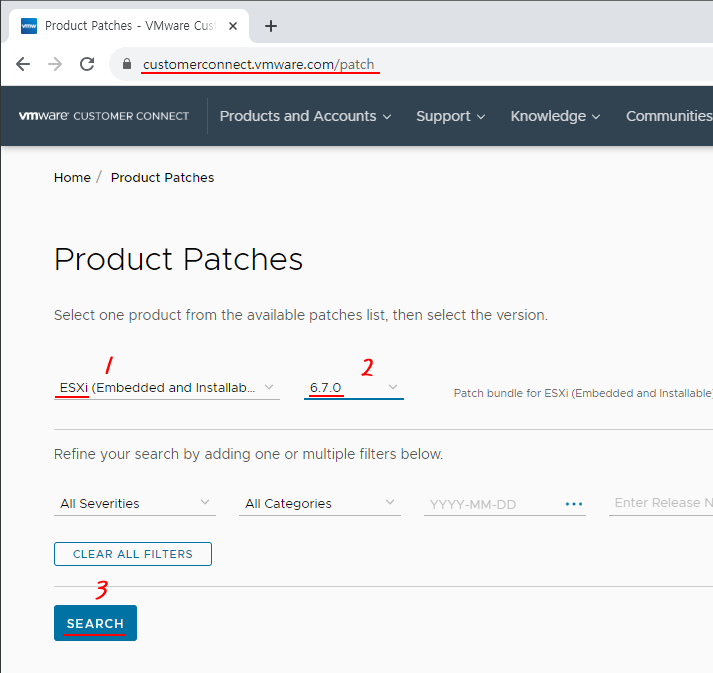
Task: Click CLEAR ALL FILTERS button
Action: 133,554
